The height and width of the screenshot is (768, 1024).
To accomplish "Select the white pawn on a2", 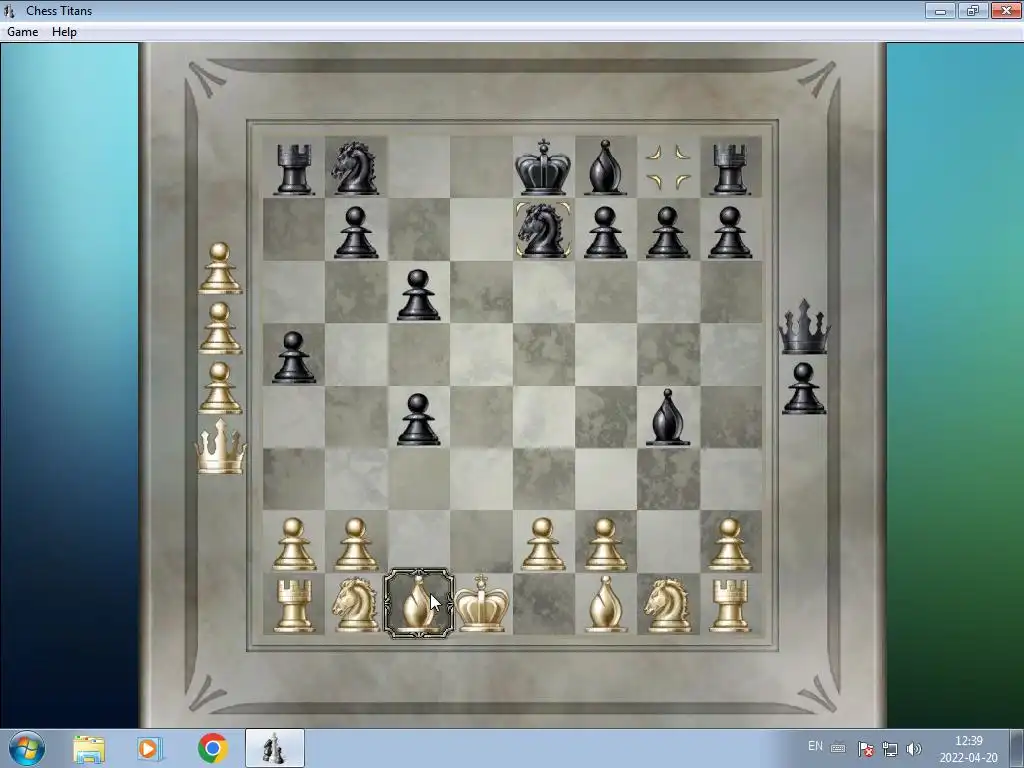I will point(293,545).
